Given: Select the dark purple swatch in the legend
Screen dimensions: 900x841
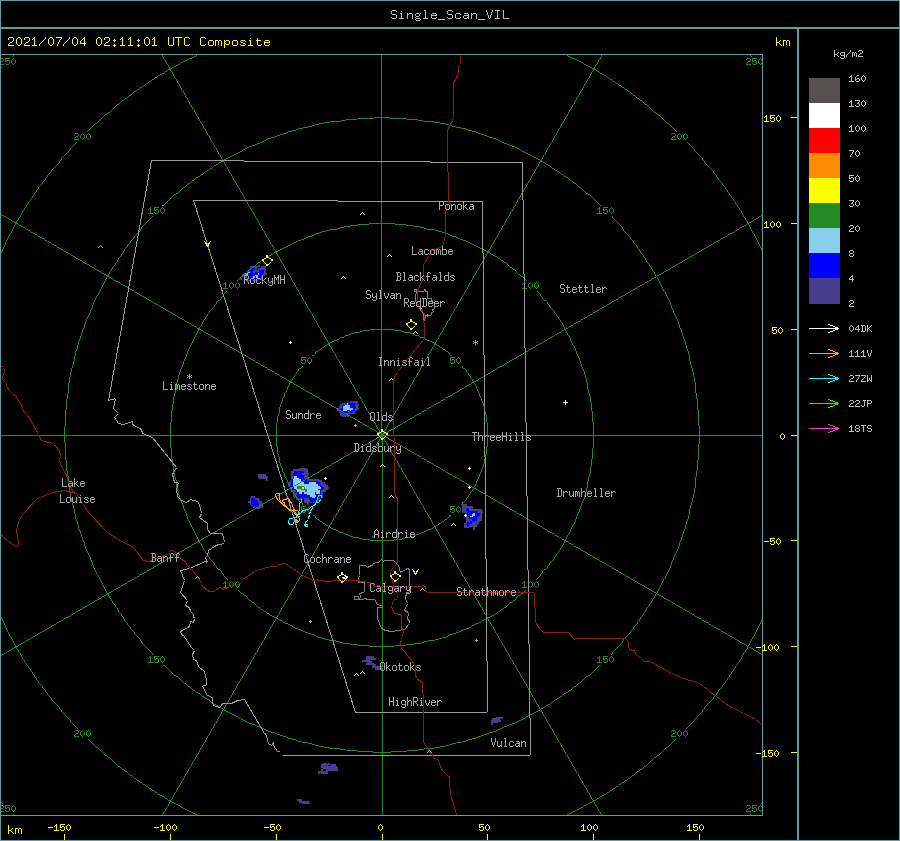Looking at the screenshot, I should point(824,291).
